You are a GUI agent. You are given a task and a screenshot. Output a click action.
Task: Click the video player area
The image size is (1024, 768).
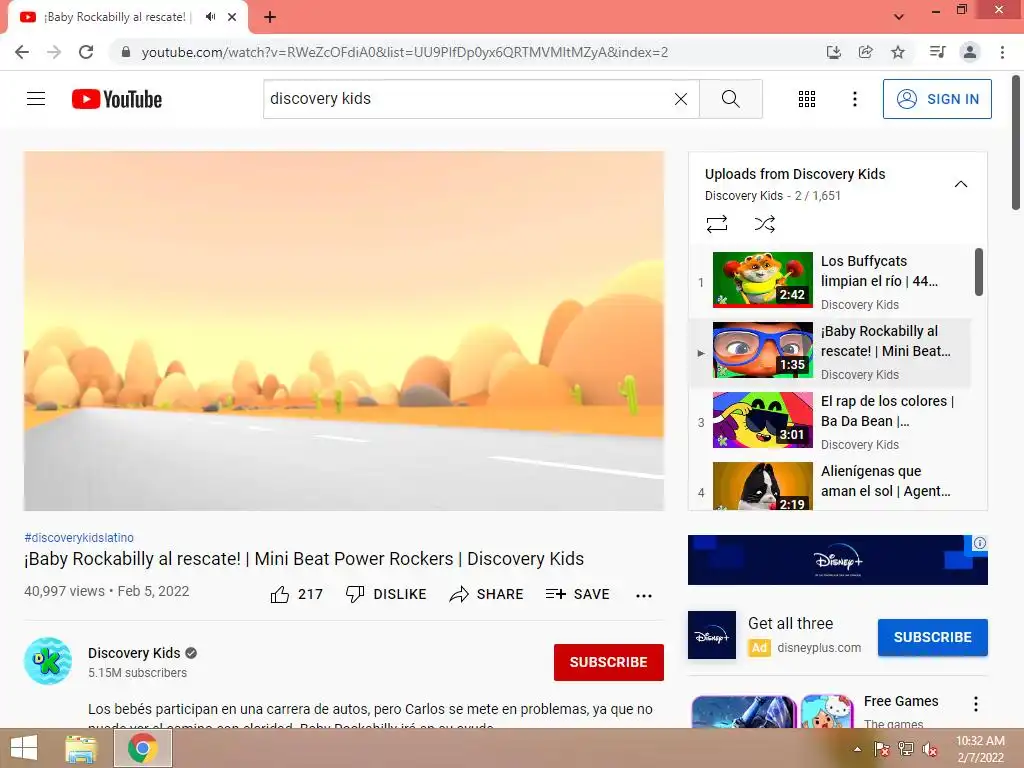(x=344, y=330)
